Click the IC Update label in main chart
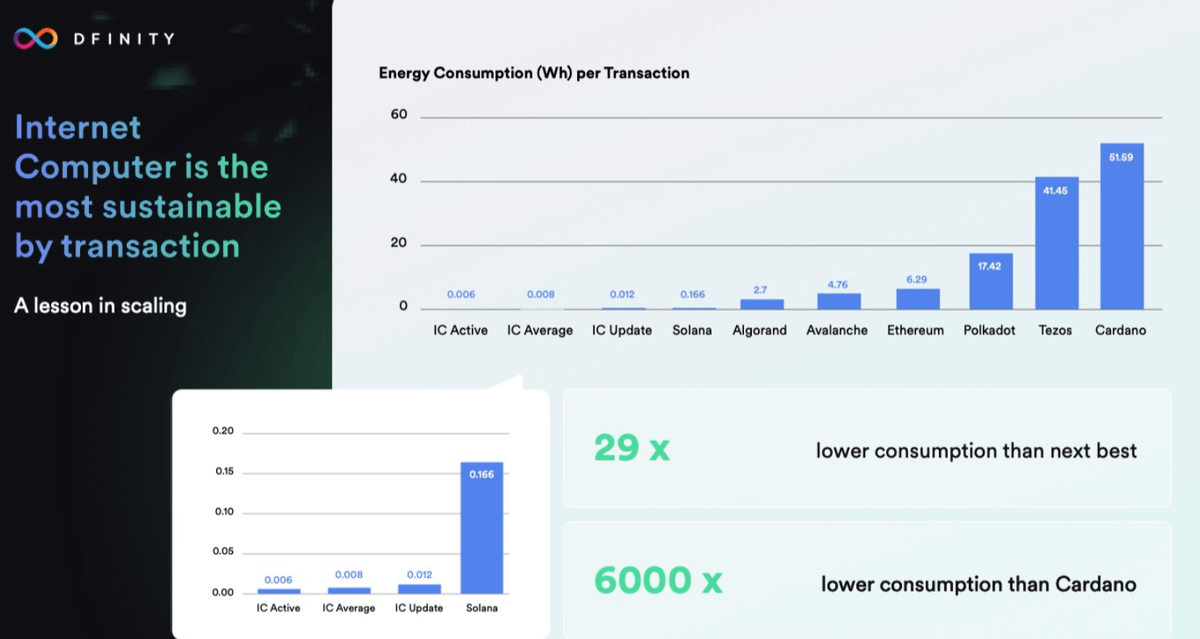The image size is (1200, 639). (622, 330)
